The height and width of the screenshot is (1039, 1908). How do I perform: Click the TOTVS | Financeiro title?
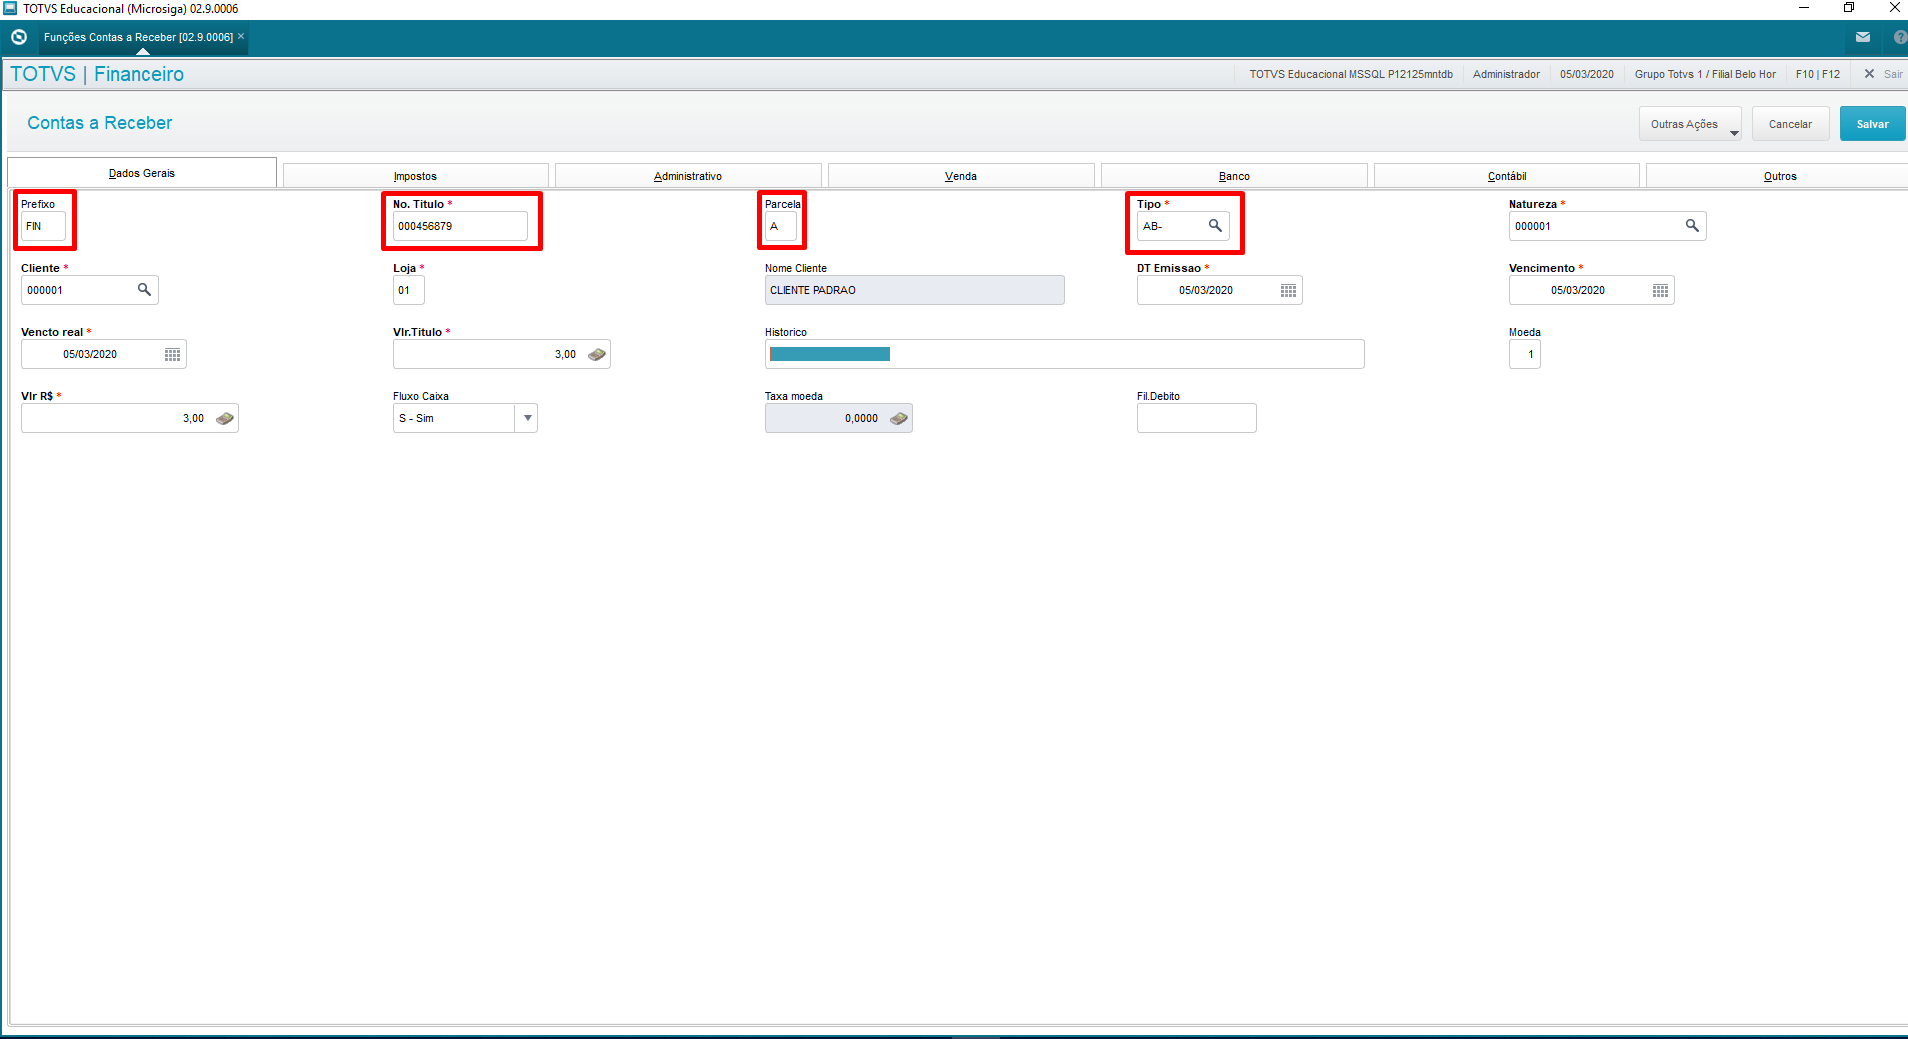[x=97, y=74]
